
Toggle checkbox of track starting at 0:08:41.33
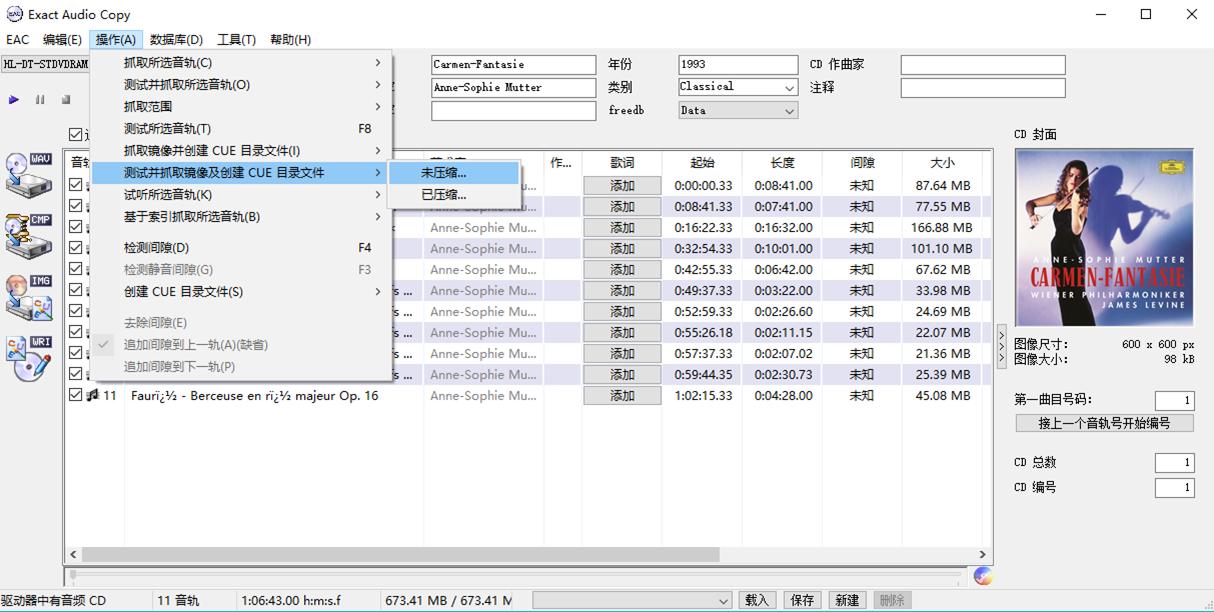coord(76,206)
